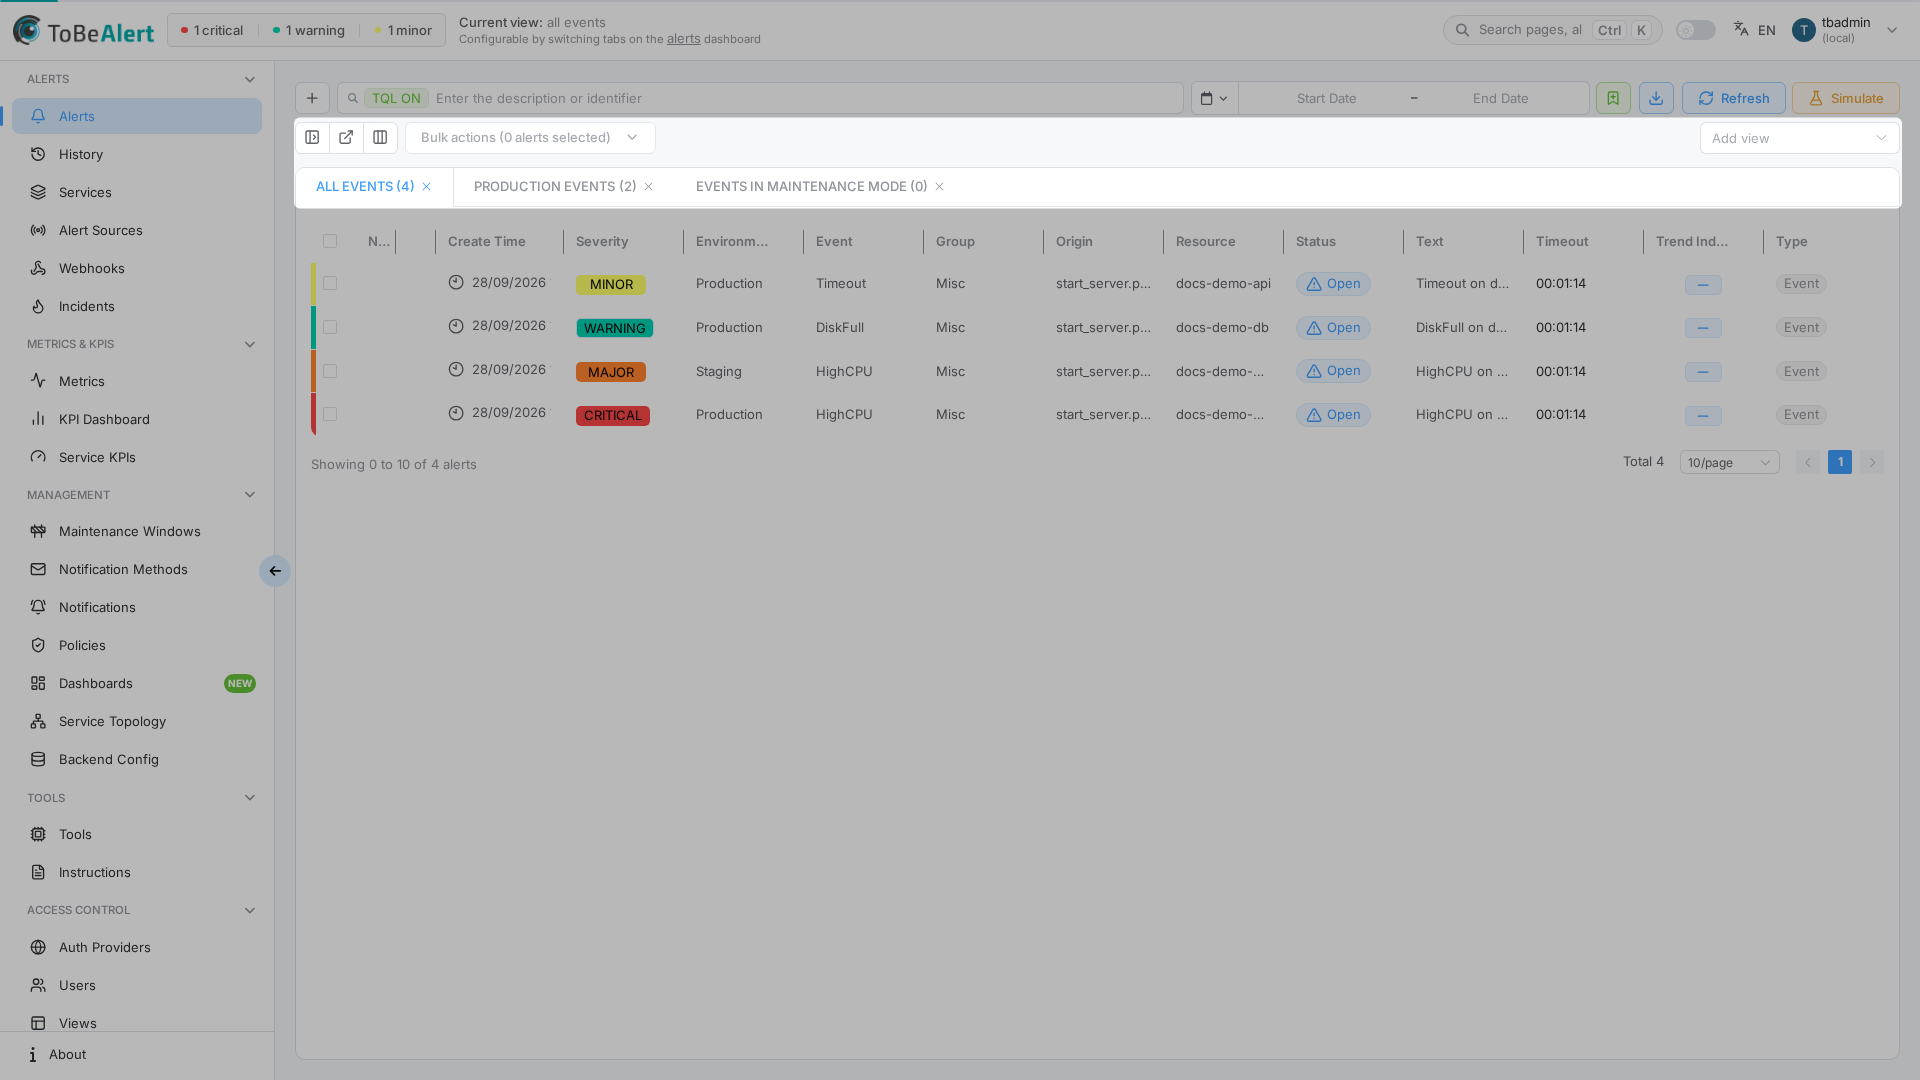
Task: Click the Simulate button
Action: (x=1845, y=98)
